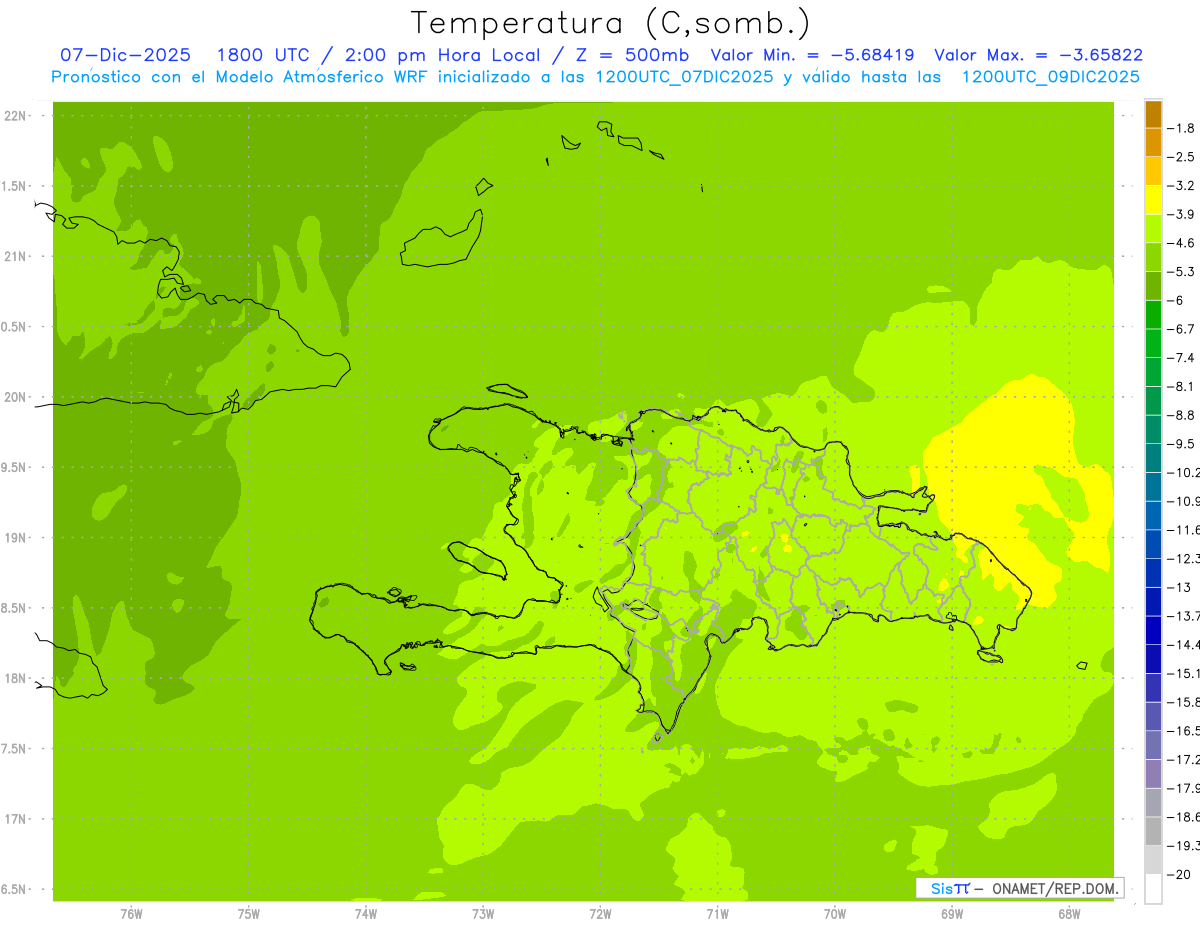Select the legend swatch between -3.9 and -4.6

1153,228
